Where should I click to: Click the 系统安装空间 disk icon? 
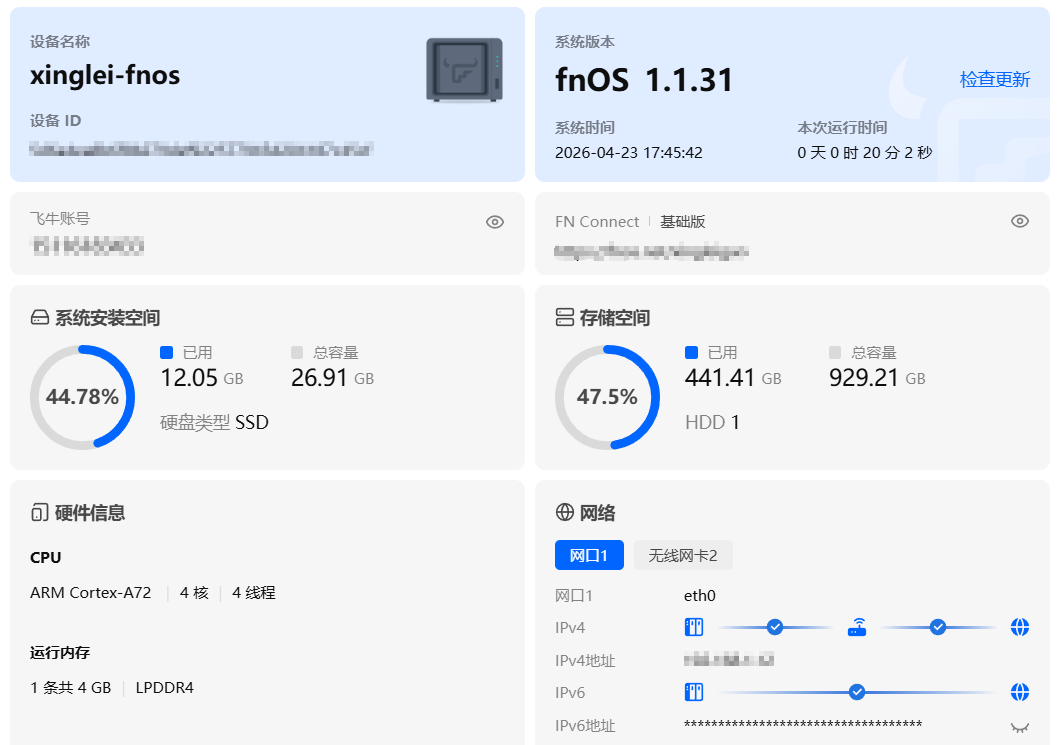[x=40, y=318]
